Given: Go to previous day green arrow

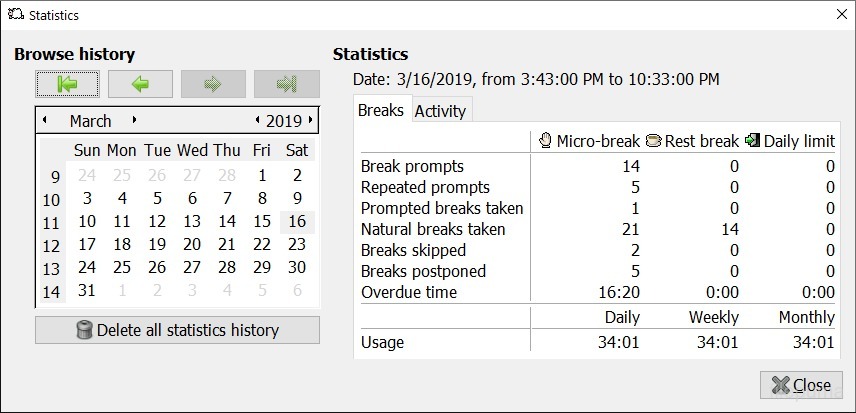Looking at the screenshot, I should point(140,84).
